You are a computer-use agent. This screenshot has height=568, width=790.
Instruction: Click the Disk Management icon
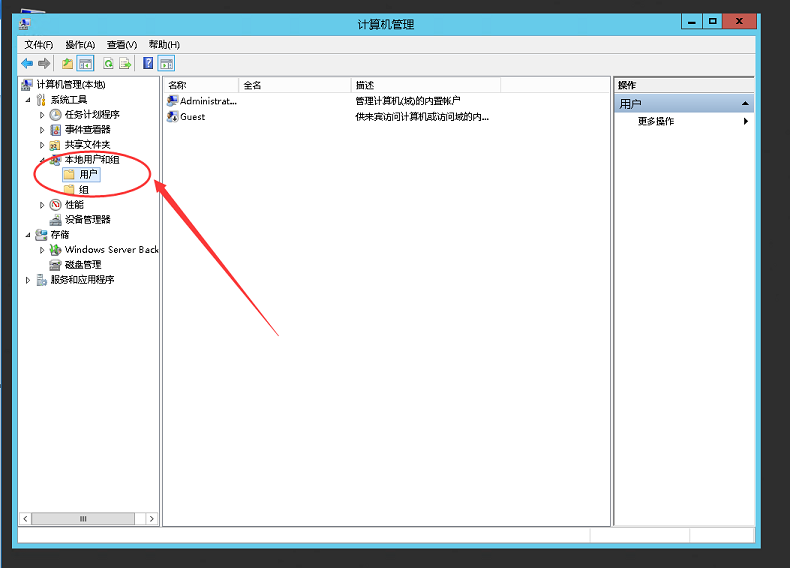55,265
